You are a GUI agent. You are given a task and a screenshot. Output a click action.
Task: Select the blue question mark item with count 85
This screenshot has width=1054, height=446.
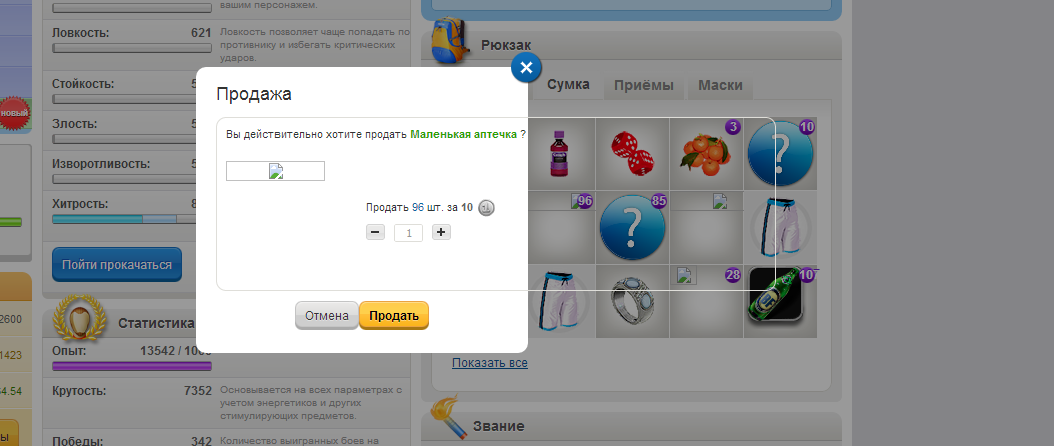(x=632, y=227)
